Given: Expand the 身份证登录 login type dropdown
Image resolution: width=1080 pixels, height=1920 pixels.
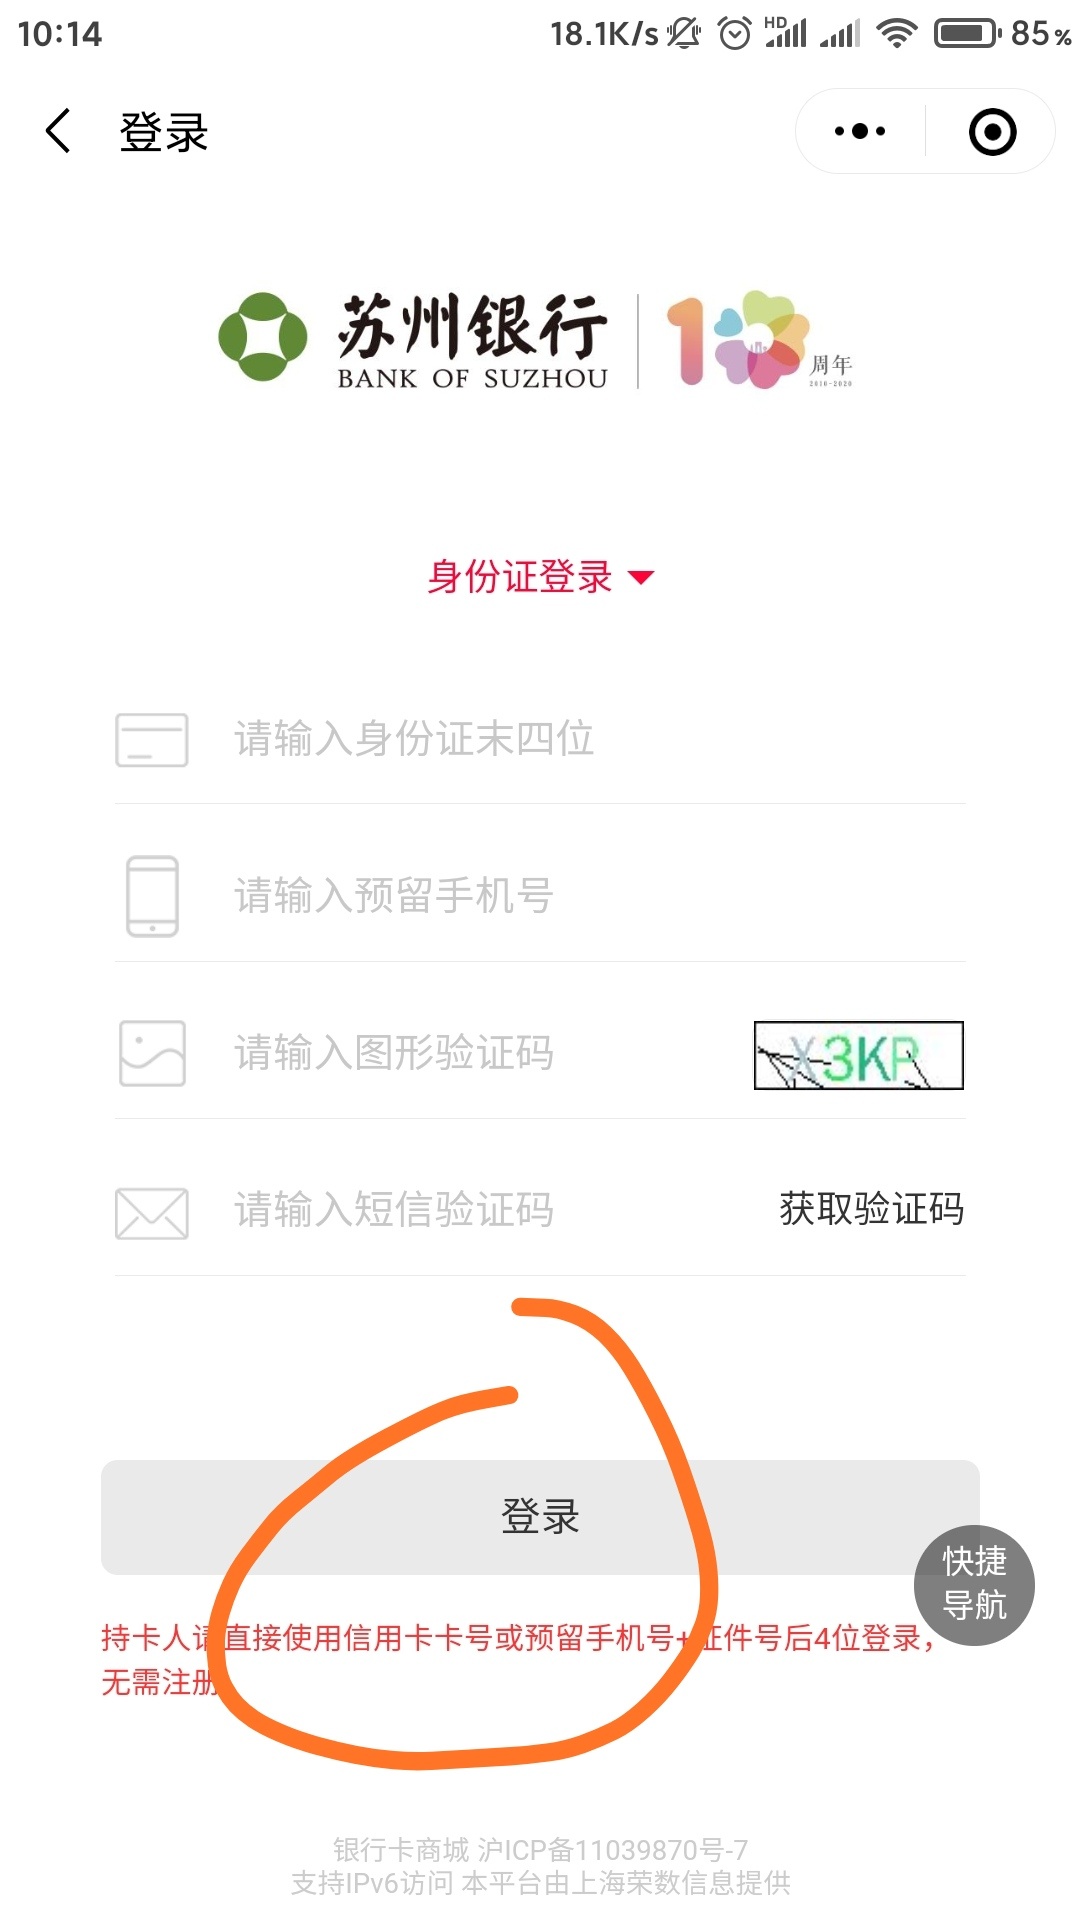Looking at the screenshot, I should pyautogui.click(x=540, y=577).
